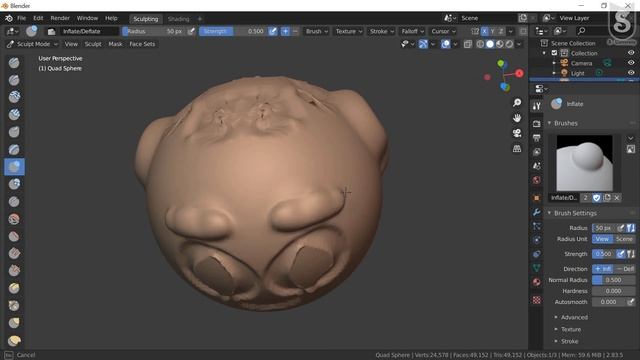Unlink brush with X button
Viewport: 640px width, 360px height.
[x=617, y=198]
